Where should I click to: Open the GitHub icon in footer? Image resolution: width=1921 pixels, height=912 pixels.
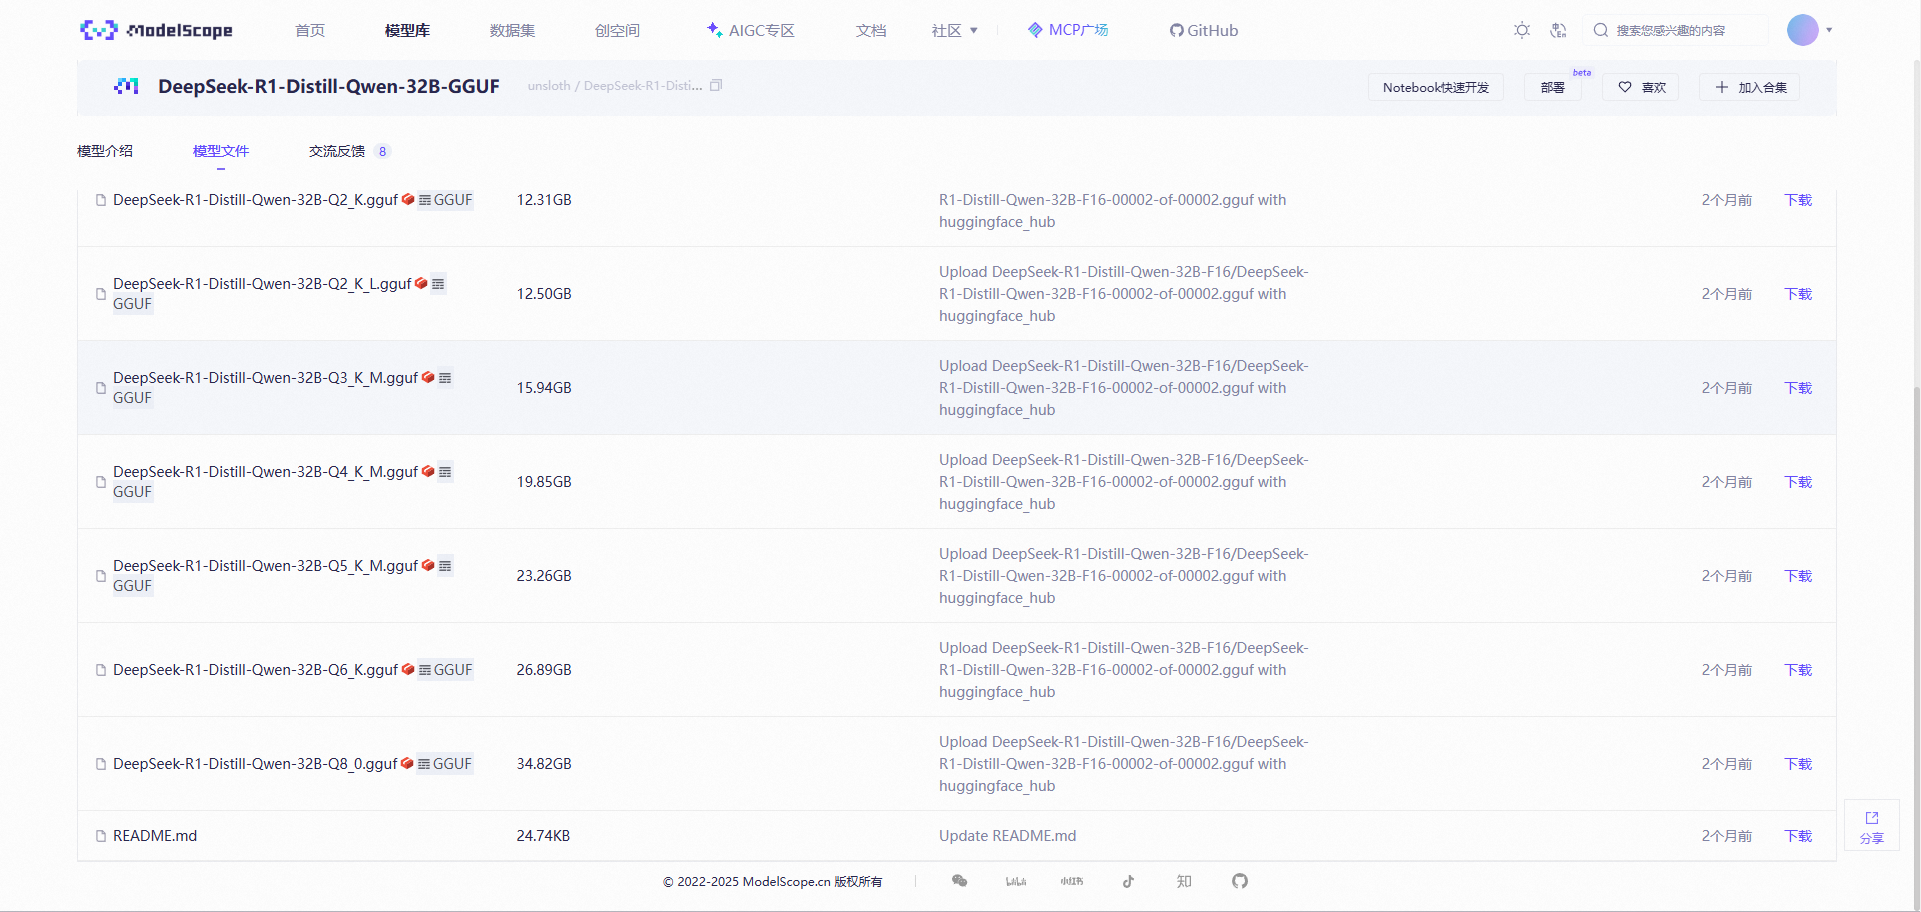[1240, 881]
